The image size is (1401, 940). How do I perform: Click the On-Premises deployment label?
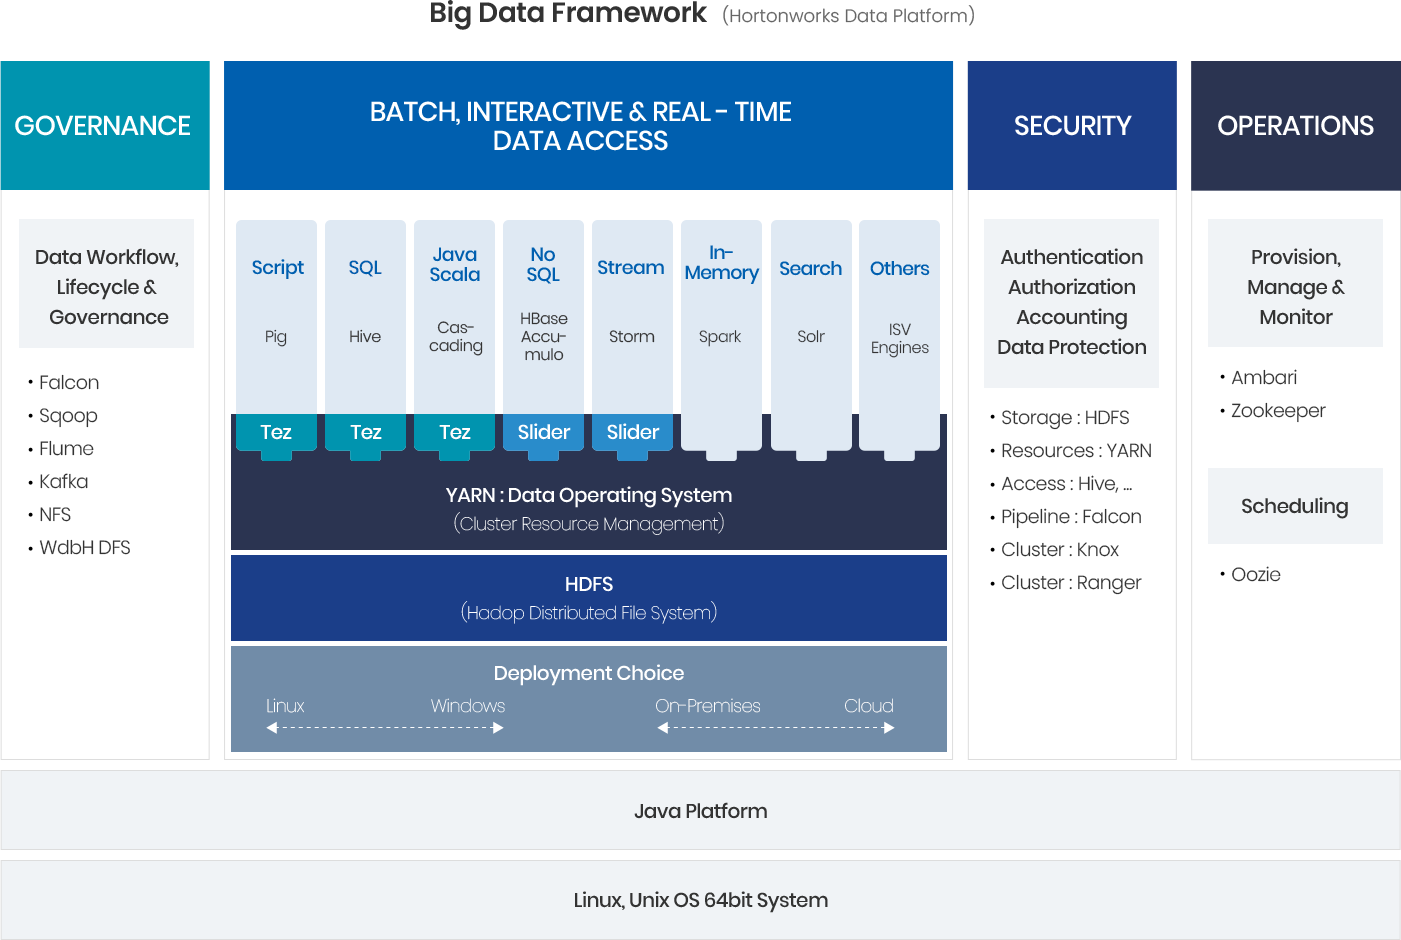[x=708, y=706]
